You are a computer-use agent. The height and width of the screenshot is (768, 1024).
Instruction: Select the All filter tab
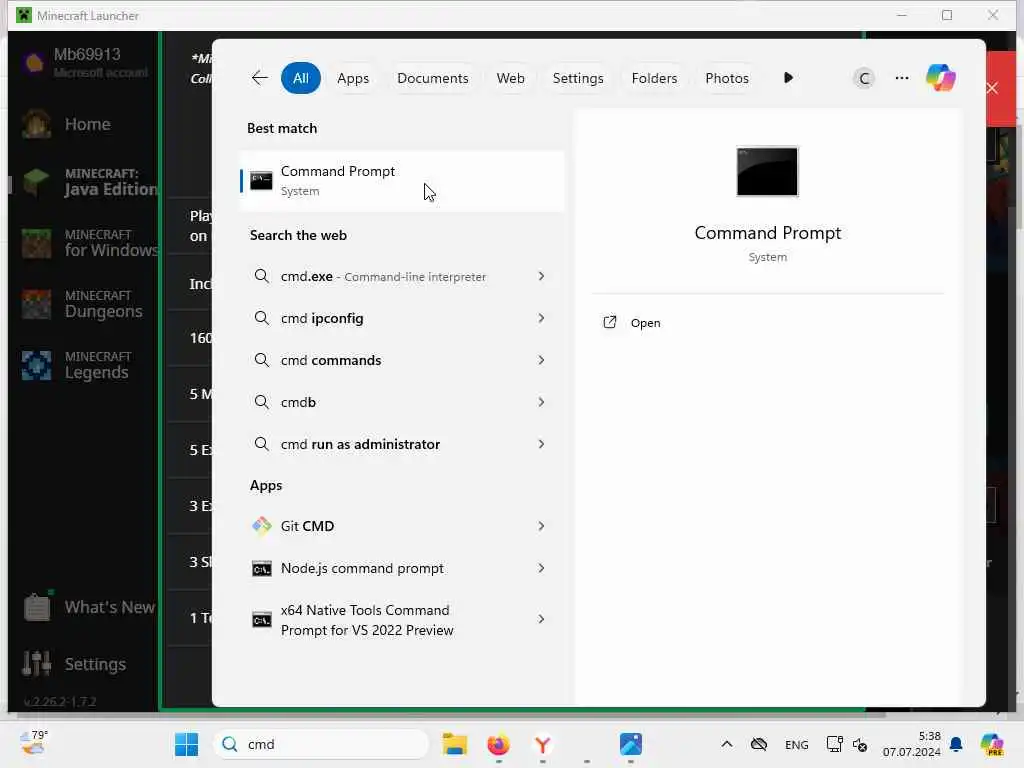pyautogui.click(x=300, y=78)
